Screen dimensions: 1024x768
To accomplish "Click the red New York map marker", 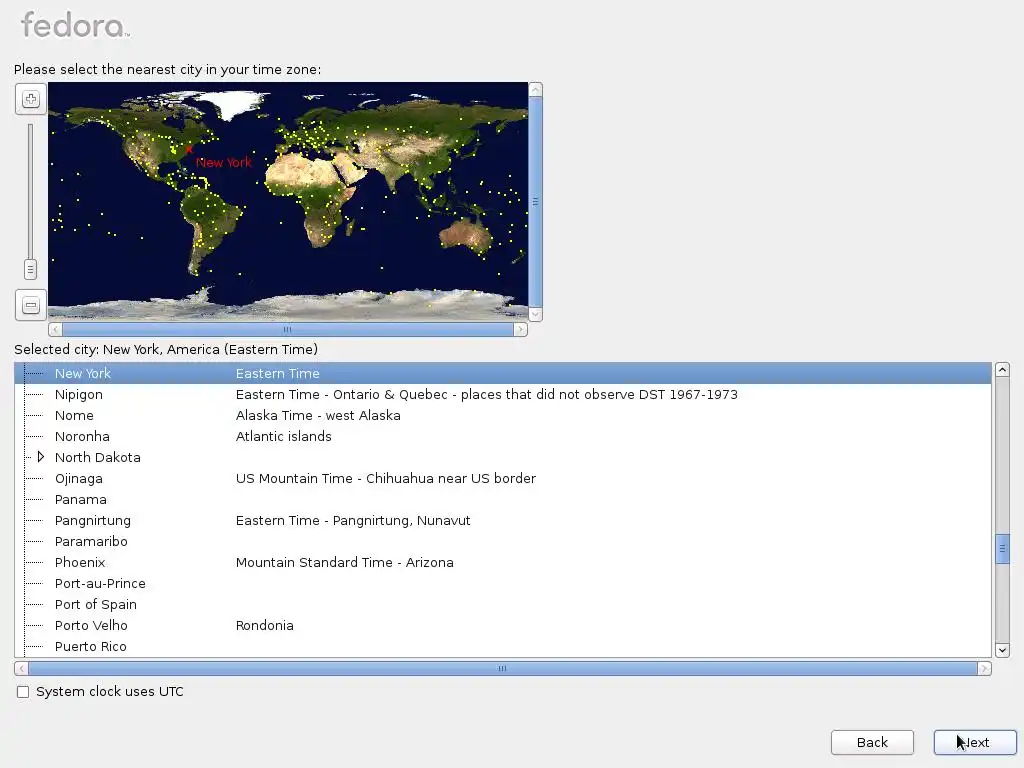I will [x=189, y=150].
